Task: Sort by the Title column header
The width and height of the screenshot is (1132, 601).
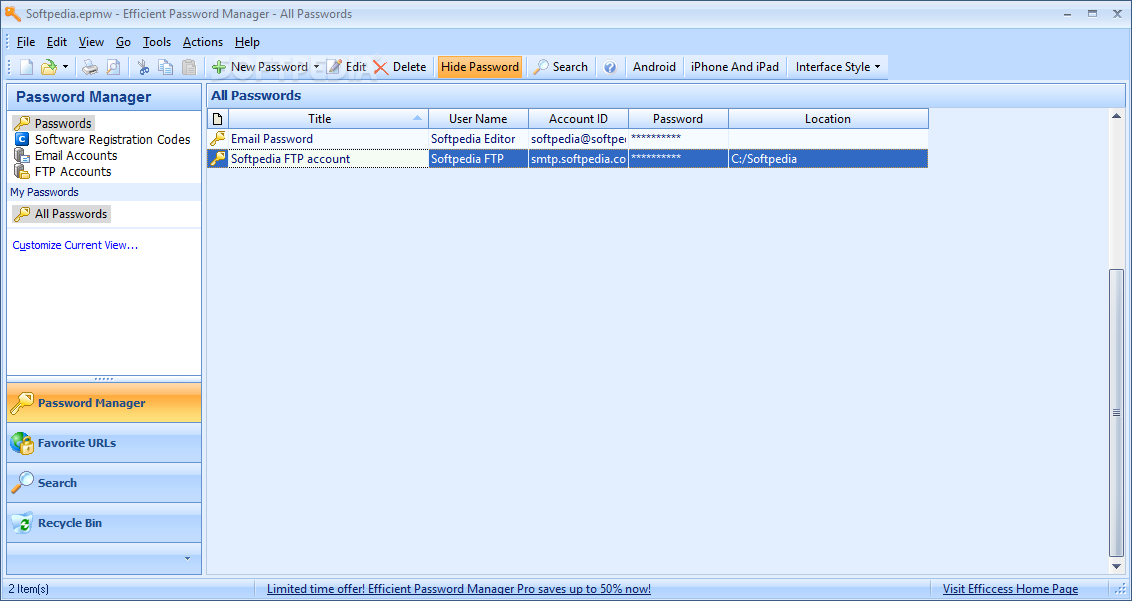Action: (328, 118)
